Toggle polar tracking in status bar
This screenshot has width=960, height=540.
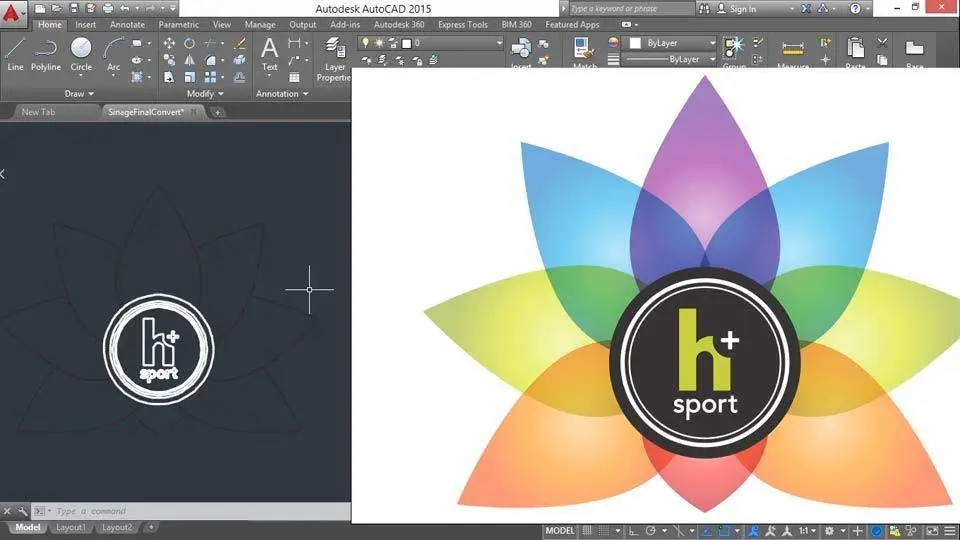650,531
